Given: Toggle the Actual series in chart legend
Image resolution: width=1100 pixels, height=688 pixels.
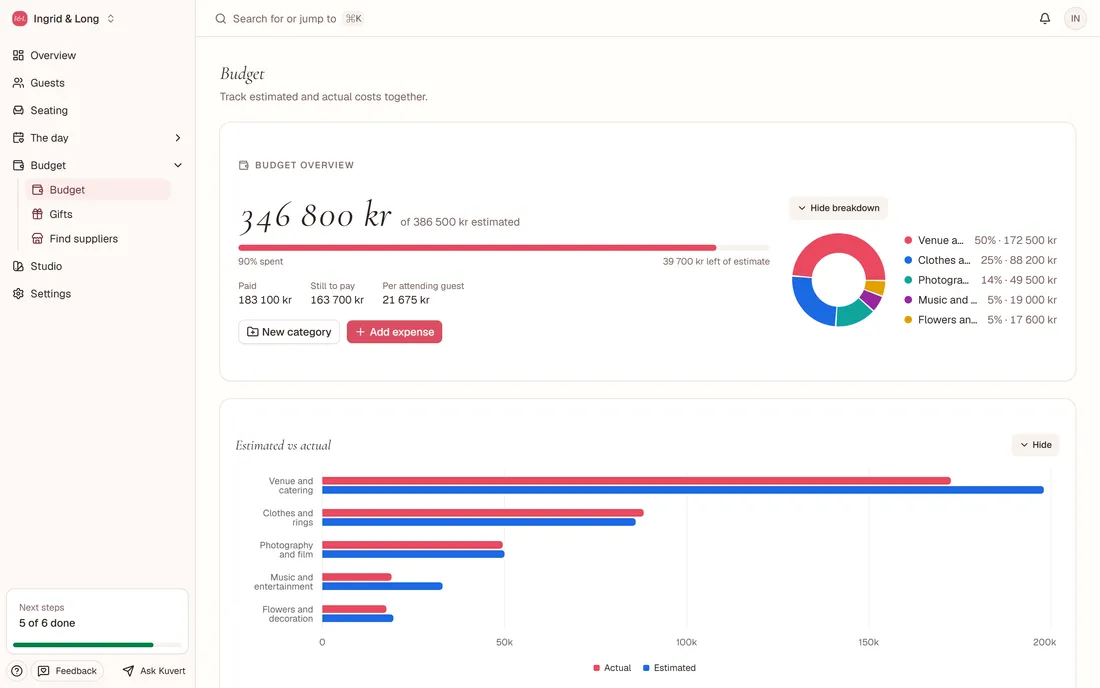Looking at the screenshot, I should (x=612, y=668).
